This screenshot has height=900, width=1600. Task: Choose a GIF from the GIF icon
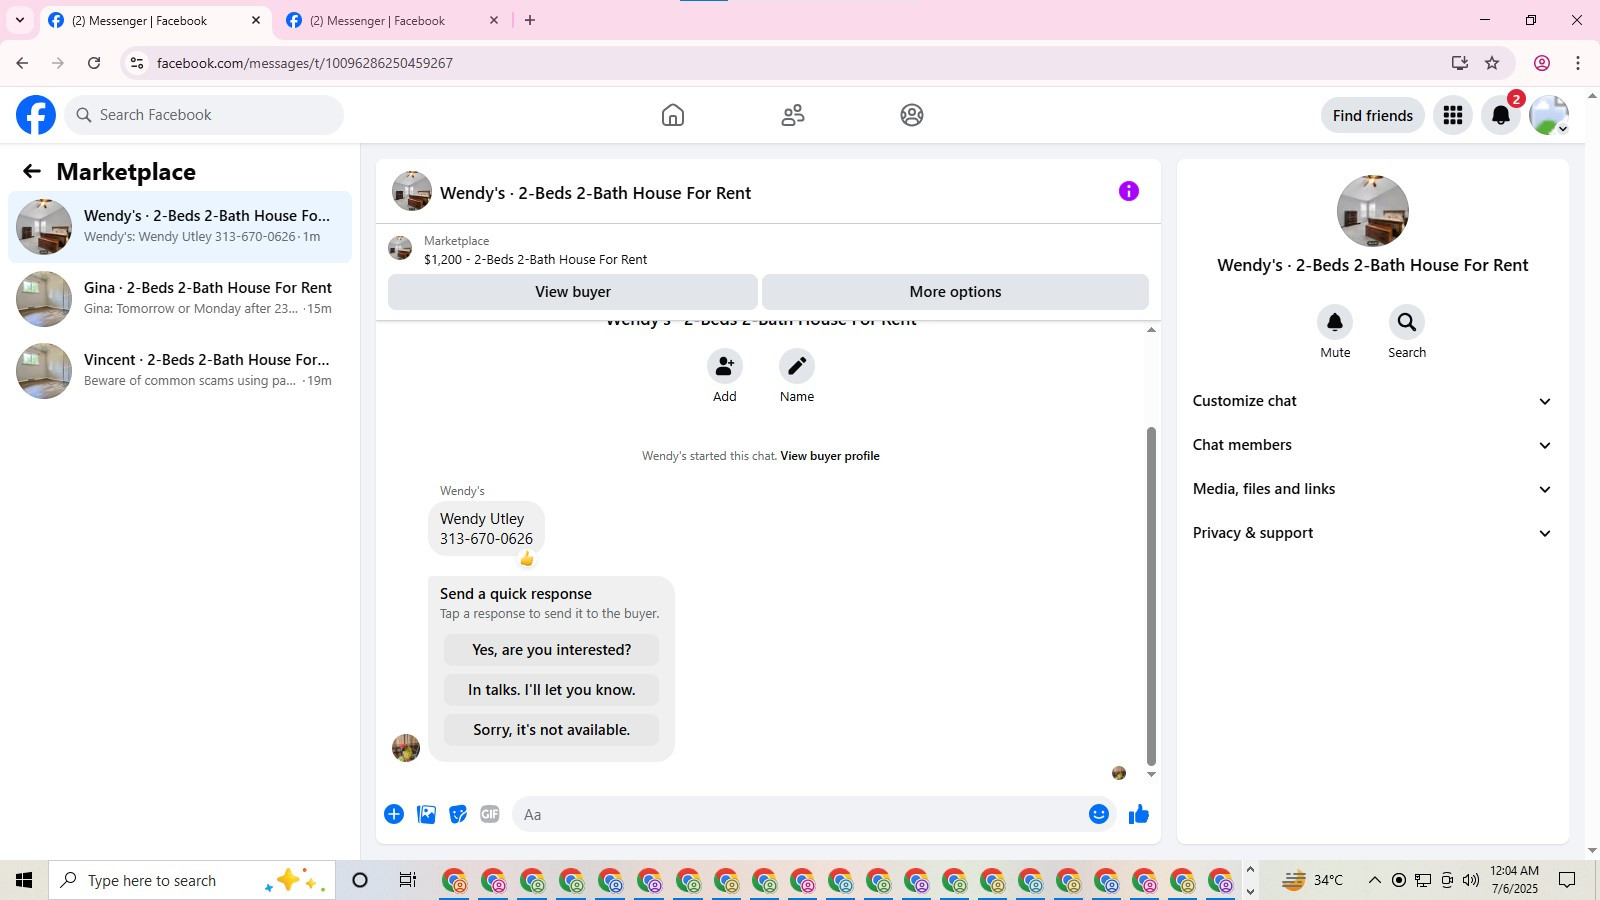point(490,814)
